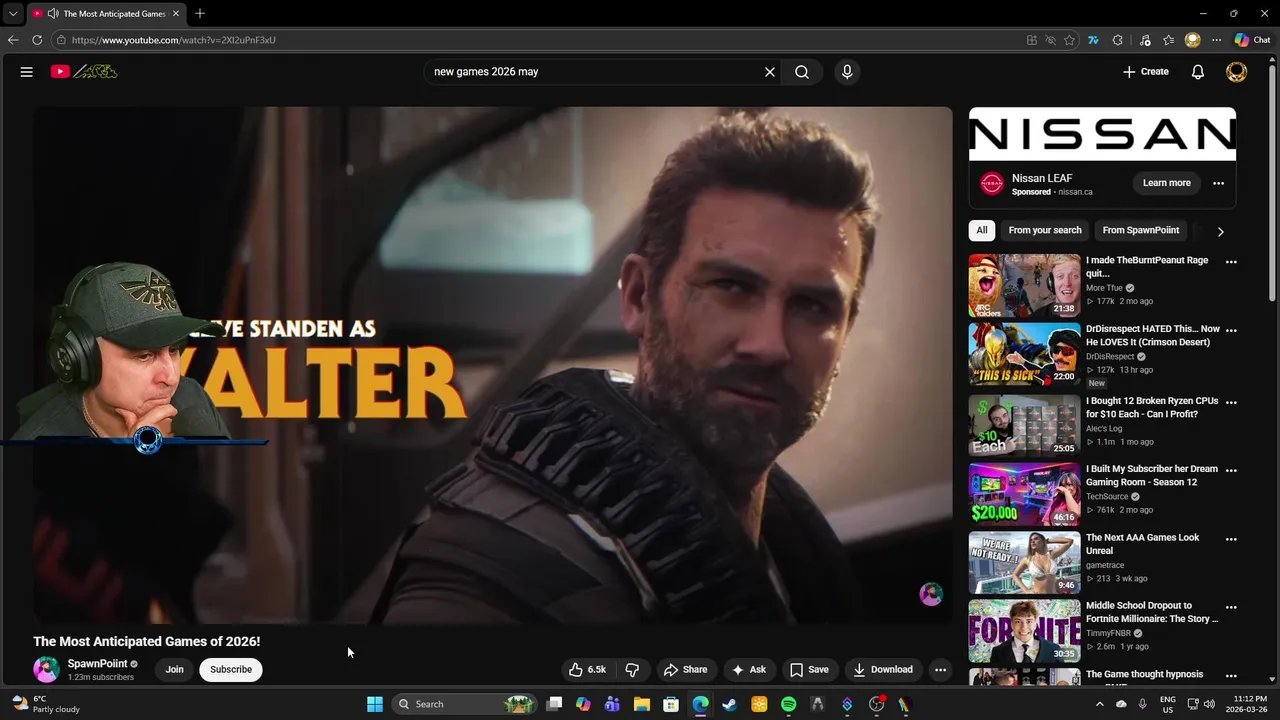Open options for the Nissan LEAF ad

point(1218,183)
